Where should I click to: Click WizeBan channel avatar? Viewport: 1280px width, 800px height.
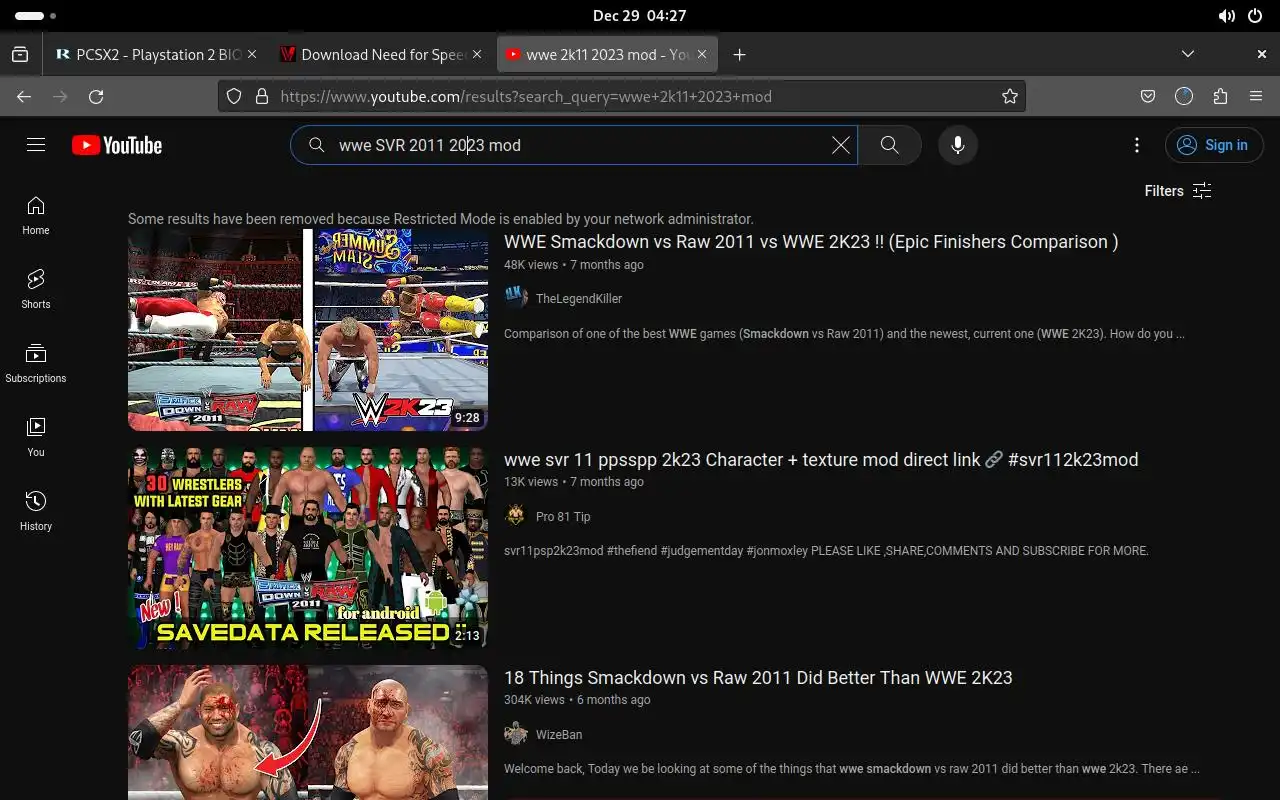pos(516,734)
